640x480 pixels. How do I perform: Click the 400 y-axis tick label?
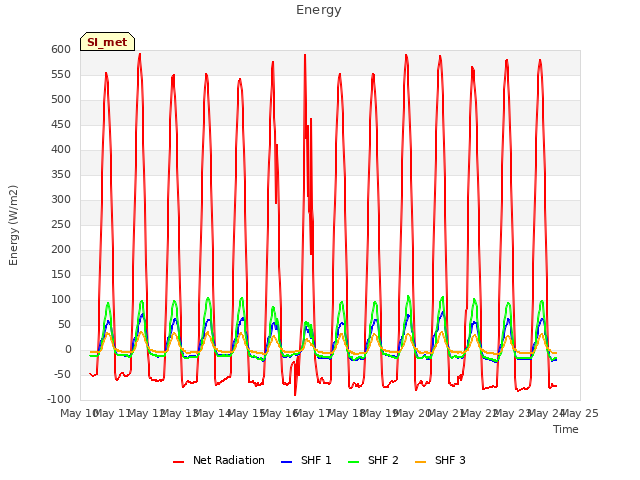pos(61,150)
